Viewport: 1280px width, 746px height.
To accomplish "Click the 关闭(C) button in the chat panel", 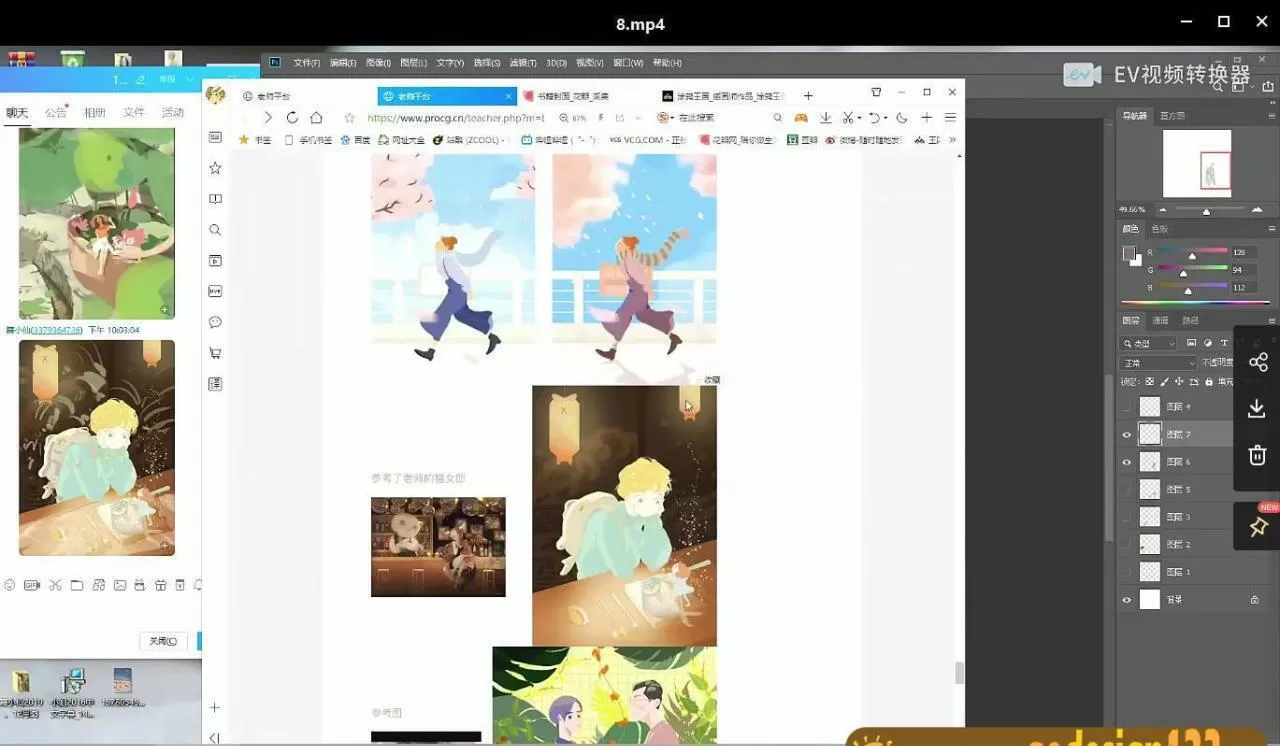I will pyautogui.click(x=162, y=640).
